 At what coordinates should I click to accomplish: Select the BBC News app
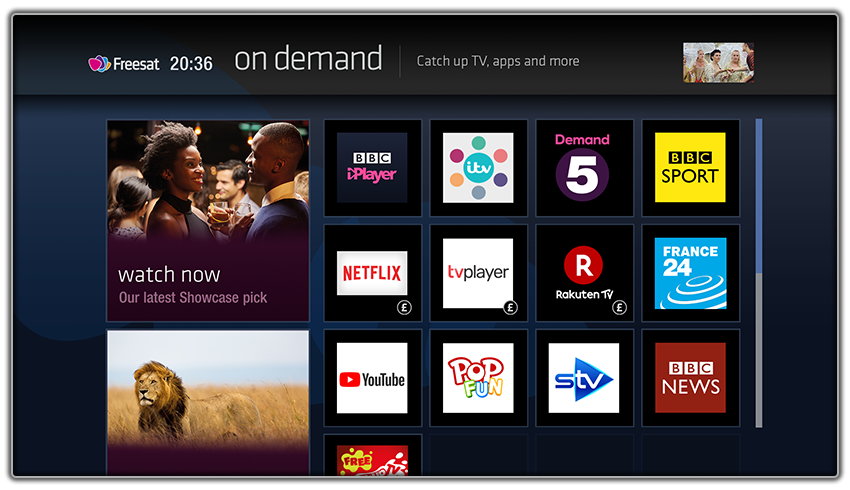coord(691,378)
